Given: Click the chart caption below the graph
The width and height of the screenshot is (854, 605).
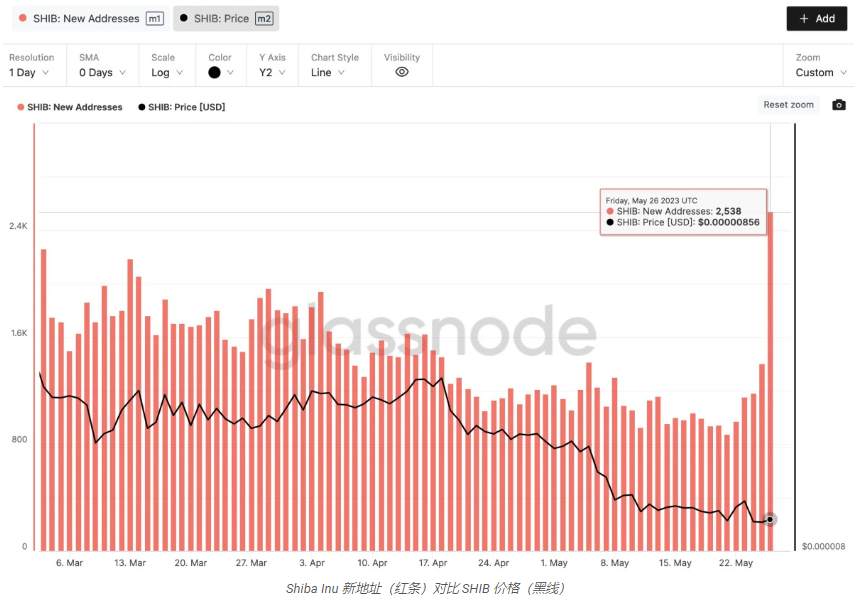Looking at the screenshot, I should (x=427, y=589).
